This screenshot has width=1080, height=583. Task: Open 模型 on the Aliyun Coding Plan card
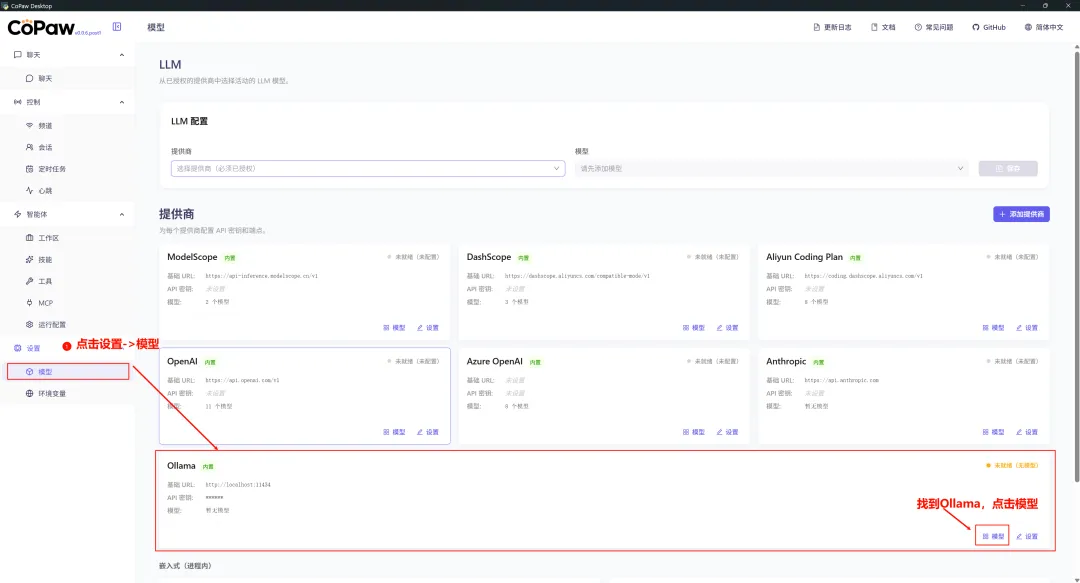993,328
